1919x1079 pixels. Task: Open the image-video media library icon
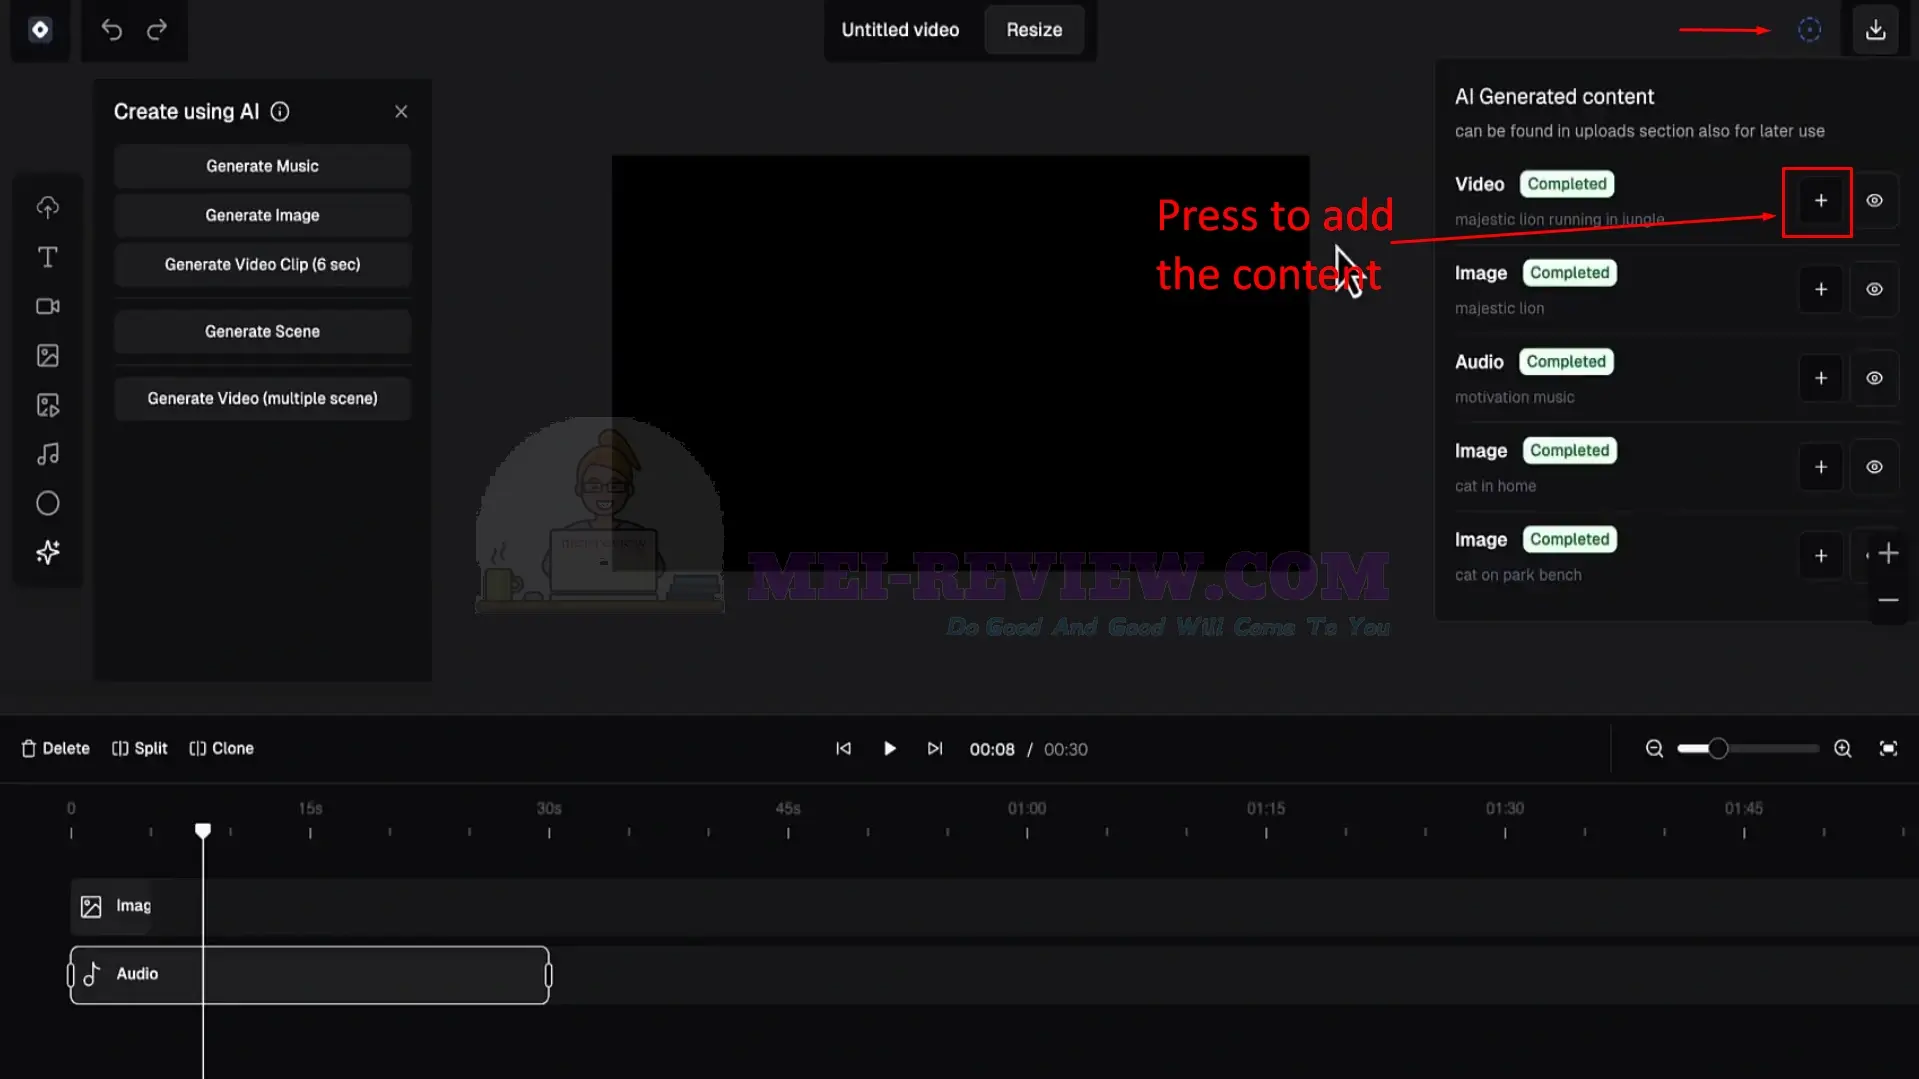[48, 405]
